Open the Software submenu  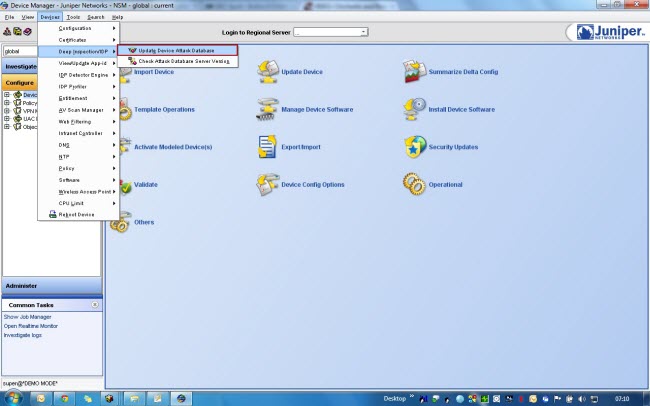point(79,180)
